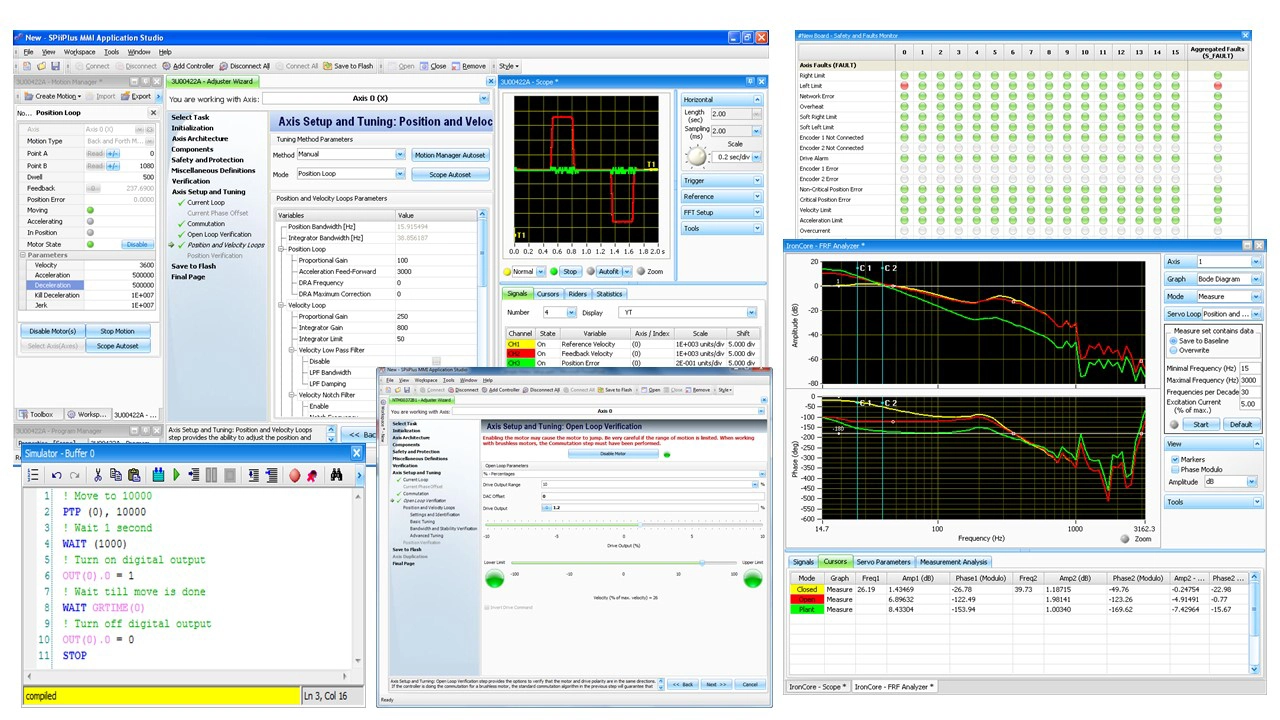1280x720 pixels.
Task: Click the Velocity limit slider handle
Action: (702, 563)
